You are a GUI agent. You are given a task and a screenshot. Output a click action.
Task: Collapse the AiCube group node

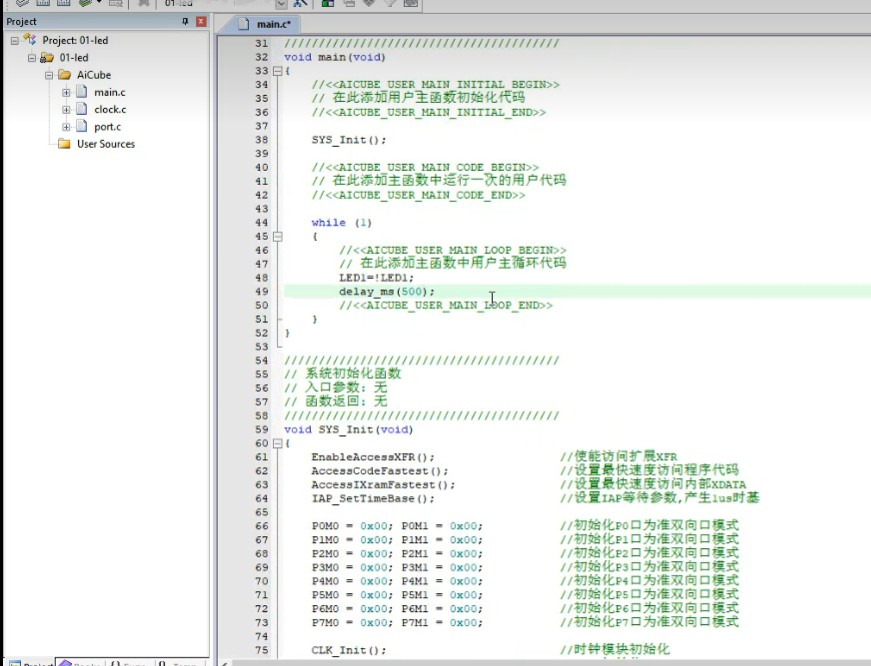(x=49, y=75)
